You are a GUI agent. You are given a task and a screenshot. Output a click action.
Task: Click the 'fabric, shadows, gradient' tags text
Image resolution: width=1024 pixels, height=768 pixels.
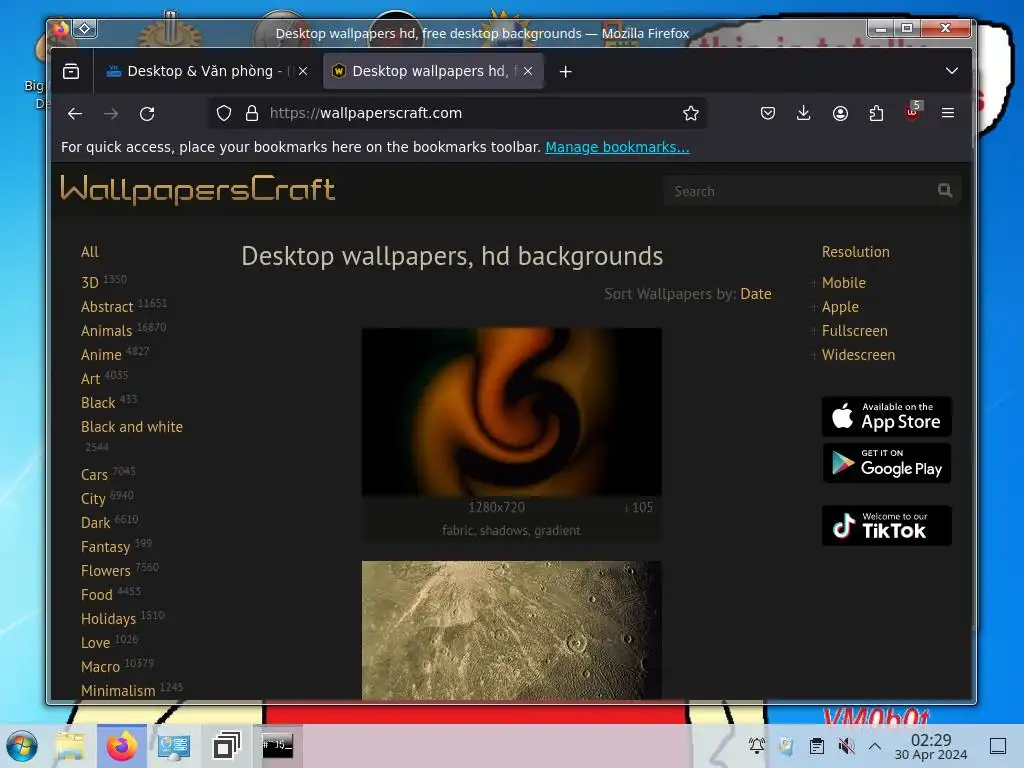(x=511, y=530)
